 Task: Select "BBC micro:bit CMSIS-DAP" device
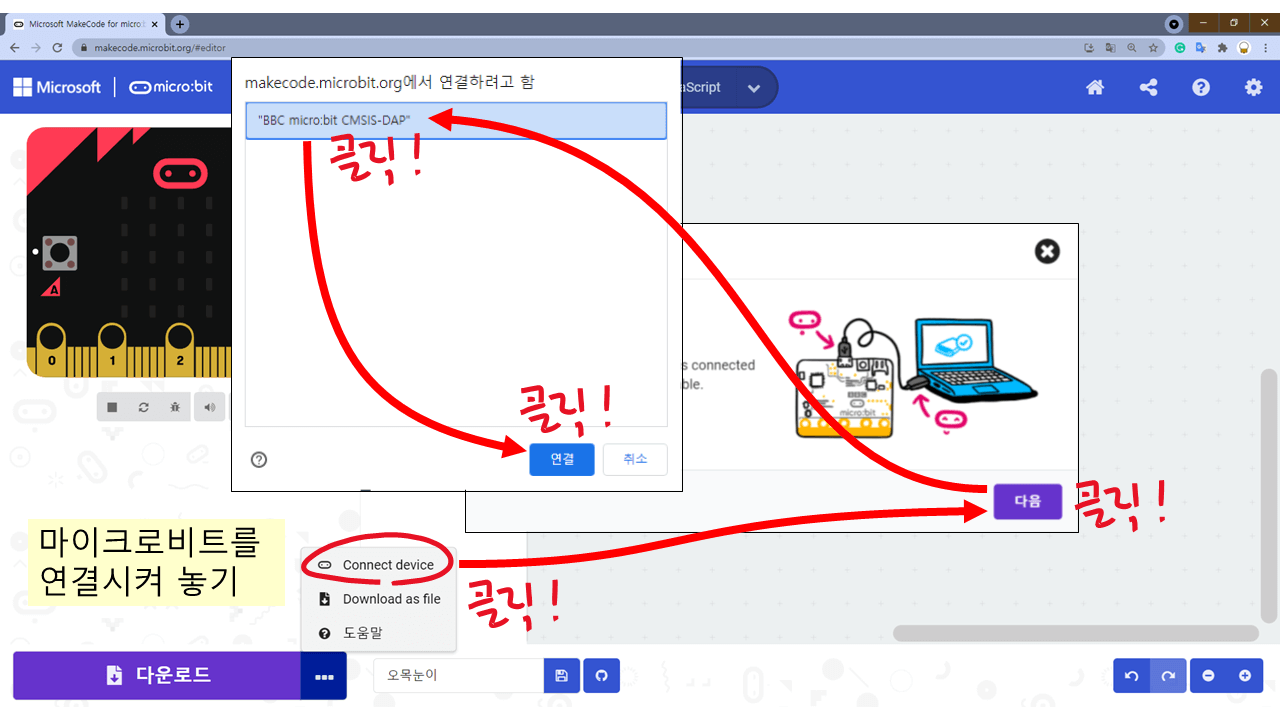pyautogui.click(x=456, y=120)
